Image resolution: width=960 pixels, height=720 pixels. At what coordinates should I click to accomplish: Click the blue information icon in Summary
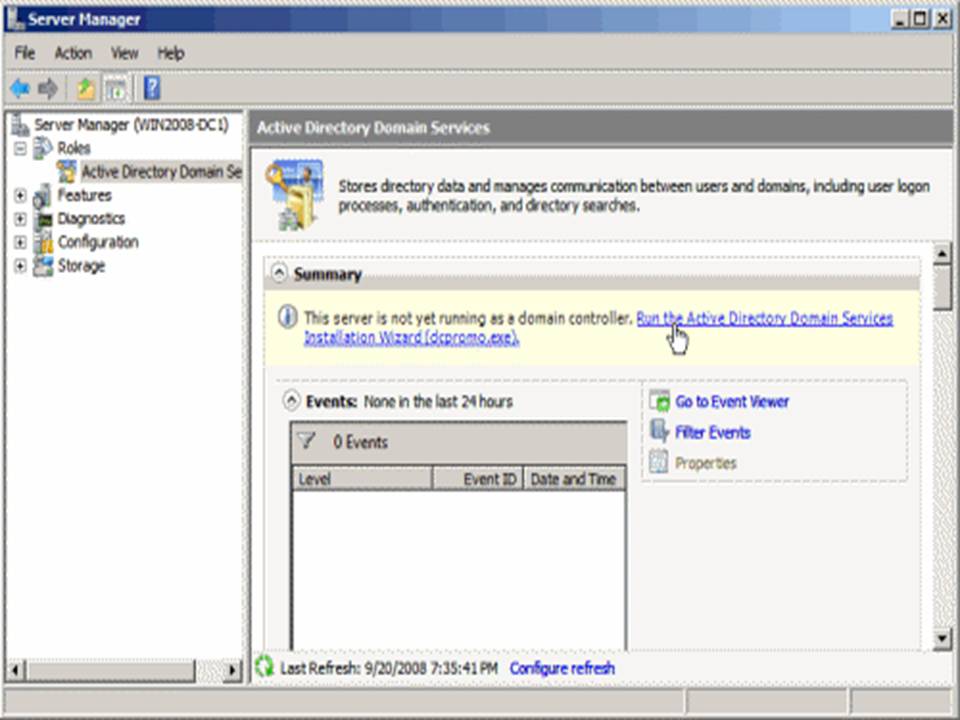pyautogui.click(x=287, y=317)
